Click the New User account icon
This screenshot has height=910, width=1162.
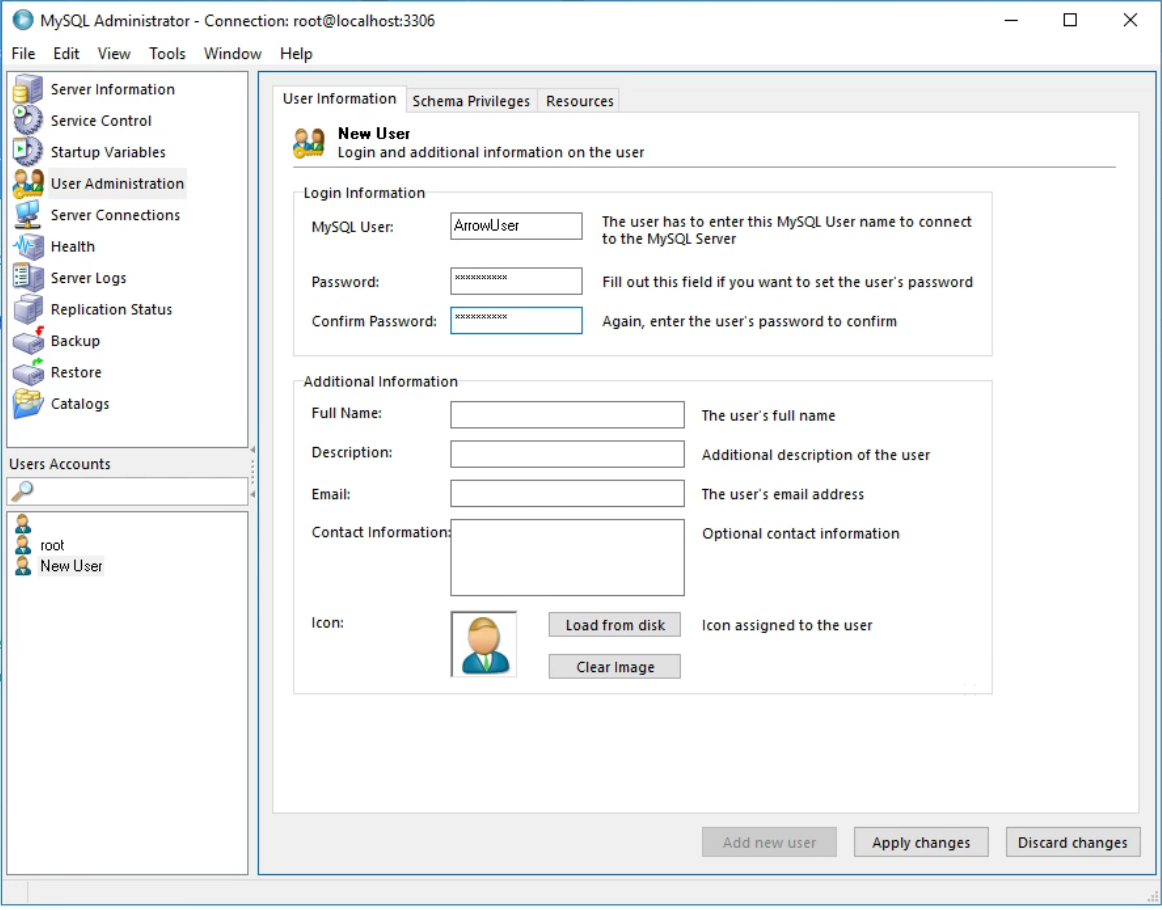[x=23, y=566]
